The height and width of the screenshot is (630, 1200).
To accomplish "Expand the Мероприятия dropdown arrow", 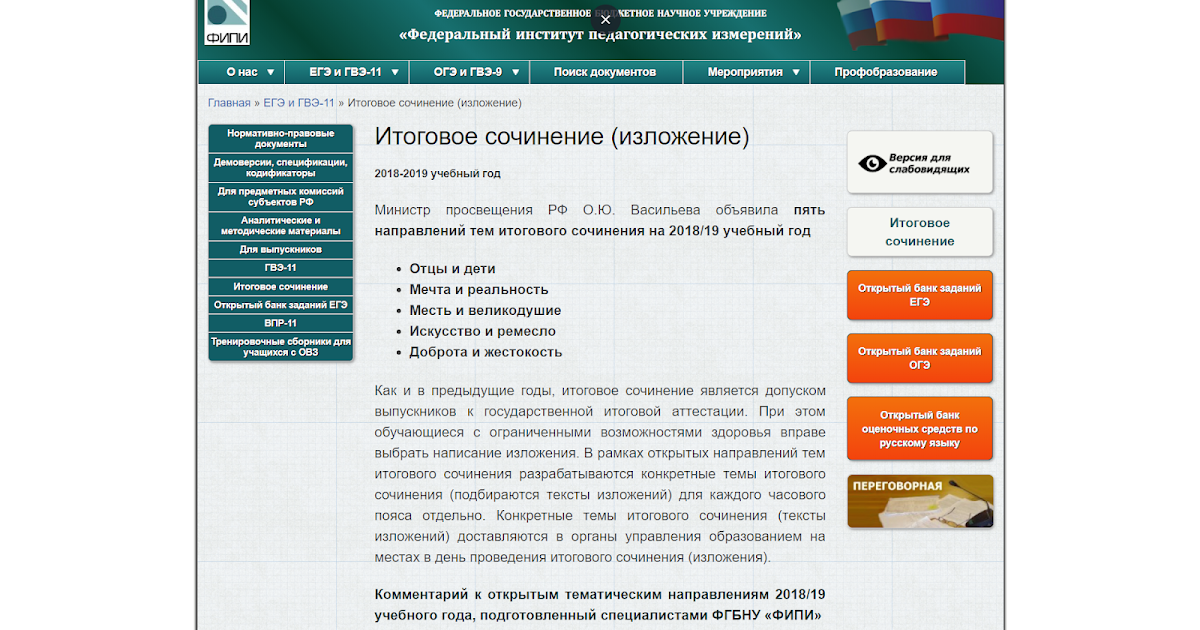I will (796, 72).
